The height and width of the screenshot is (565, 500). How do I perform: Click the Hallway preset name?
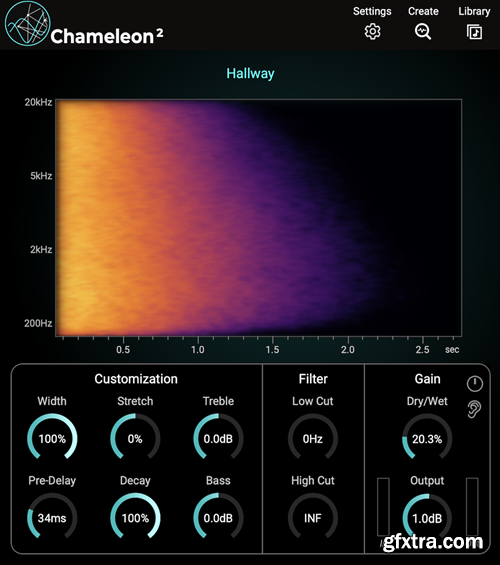pyautogui.click(x=250, y=74)
